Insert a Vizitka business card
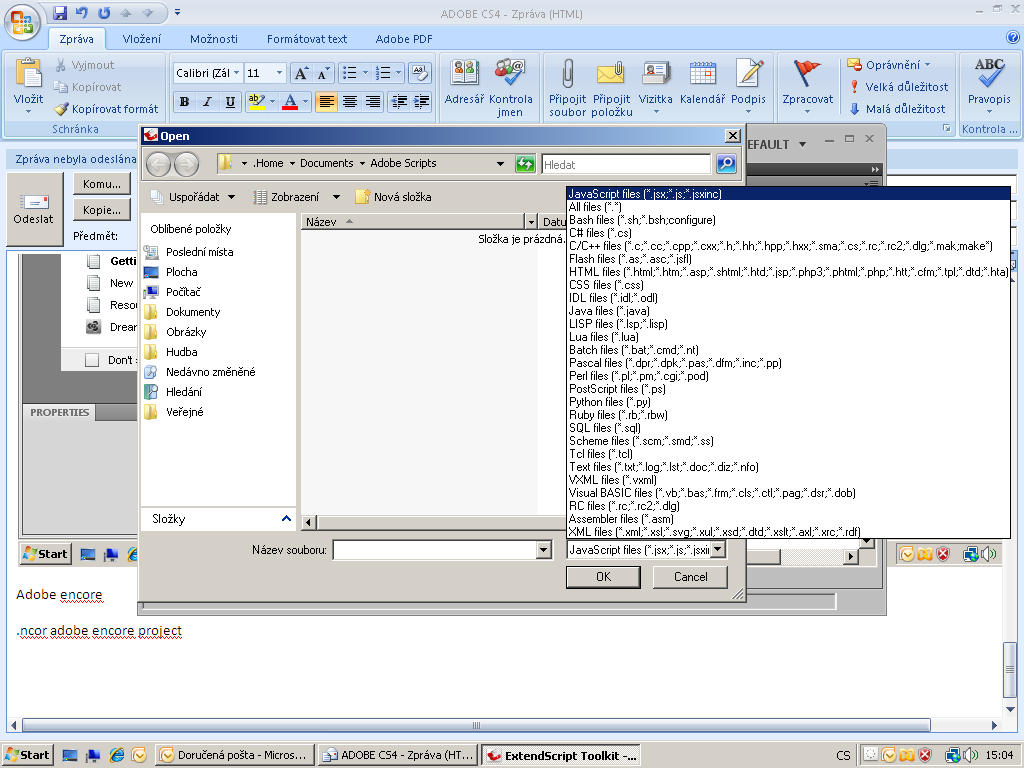 [655, 86]
